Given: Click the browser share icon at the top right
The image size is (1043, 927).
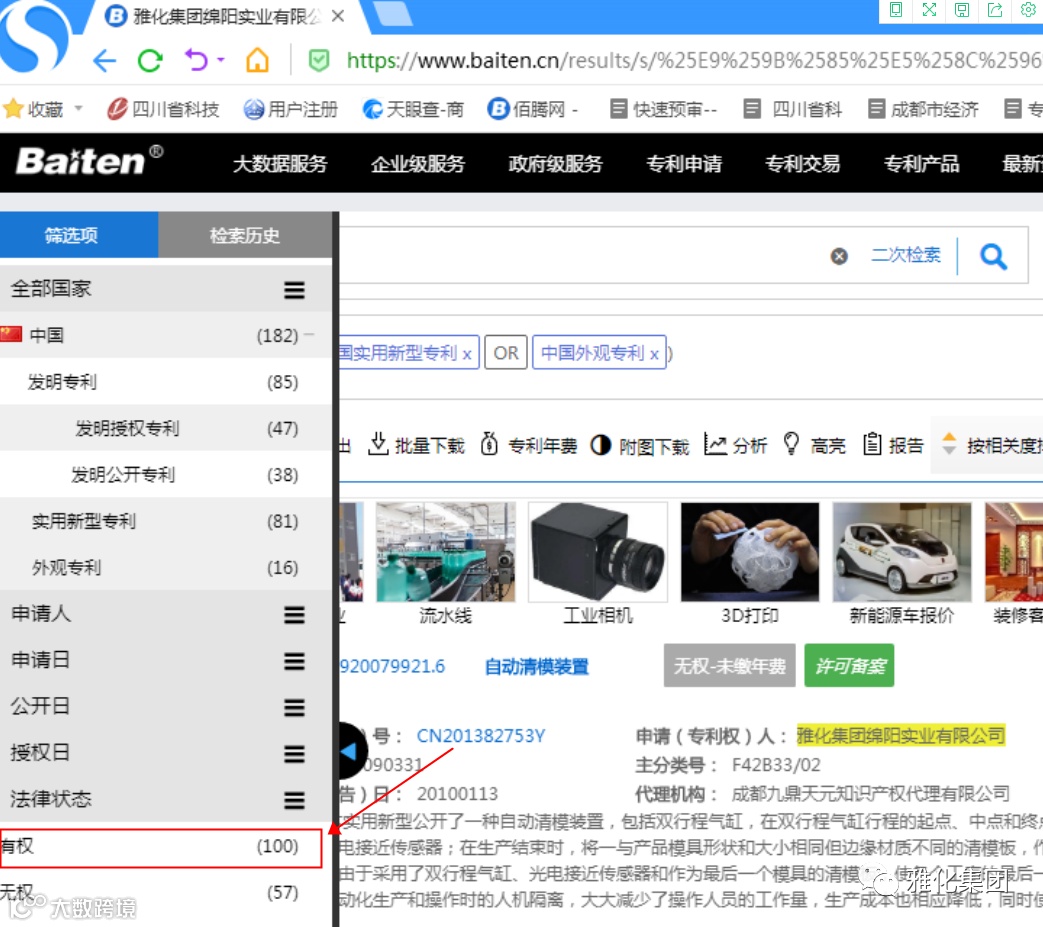Looking at the screenshot, I should pyautogui.click(x=995, y=9).
